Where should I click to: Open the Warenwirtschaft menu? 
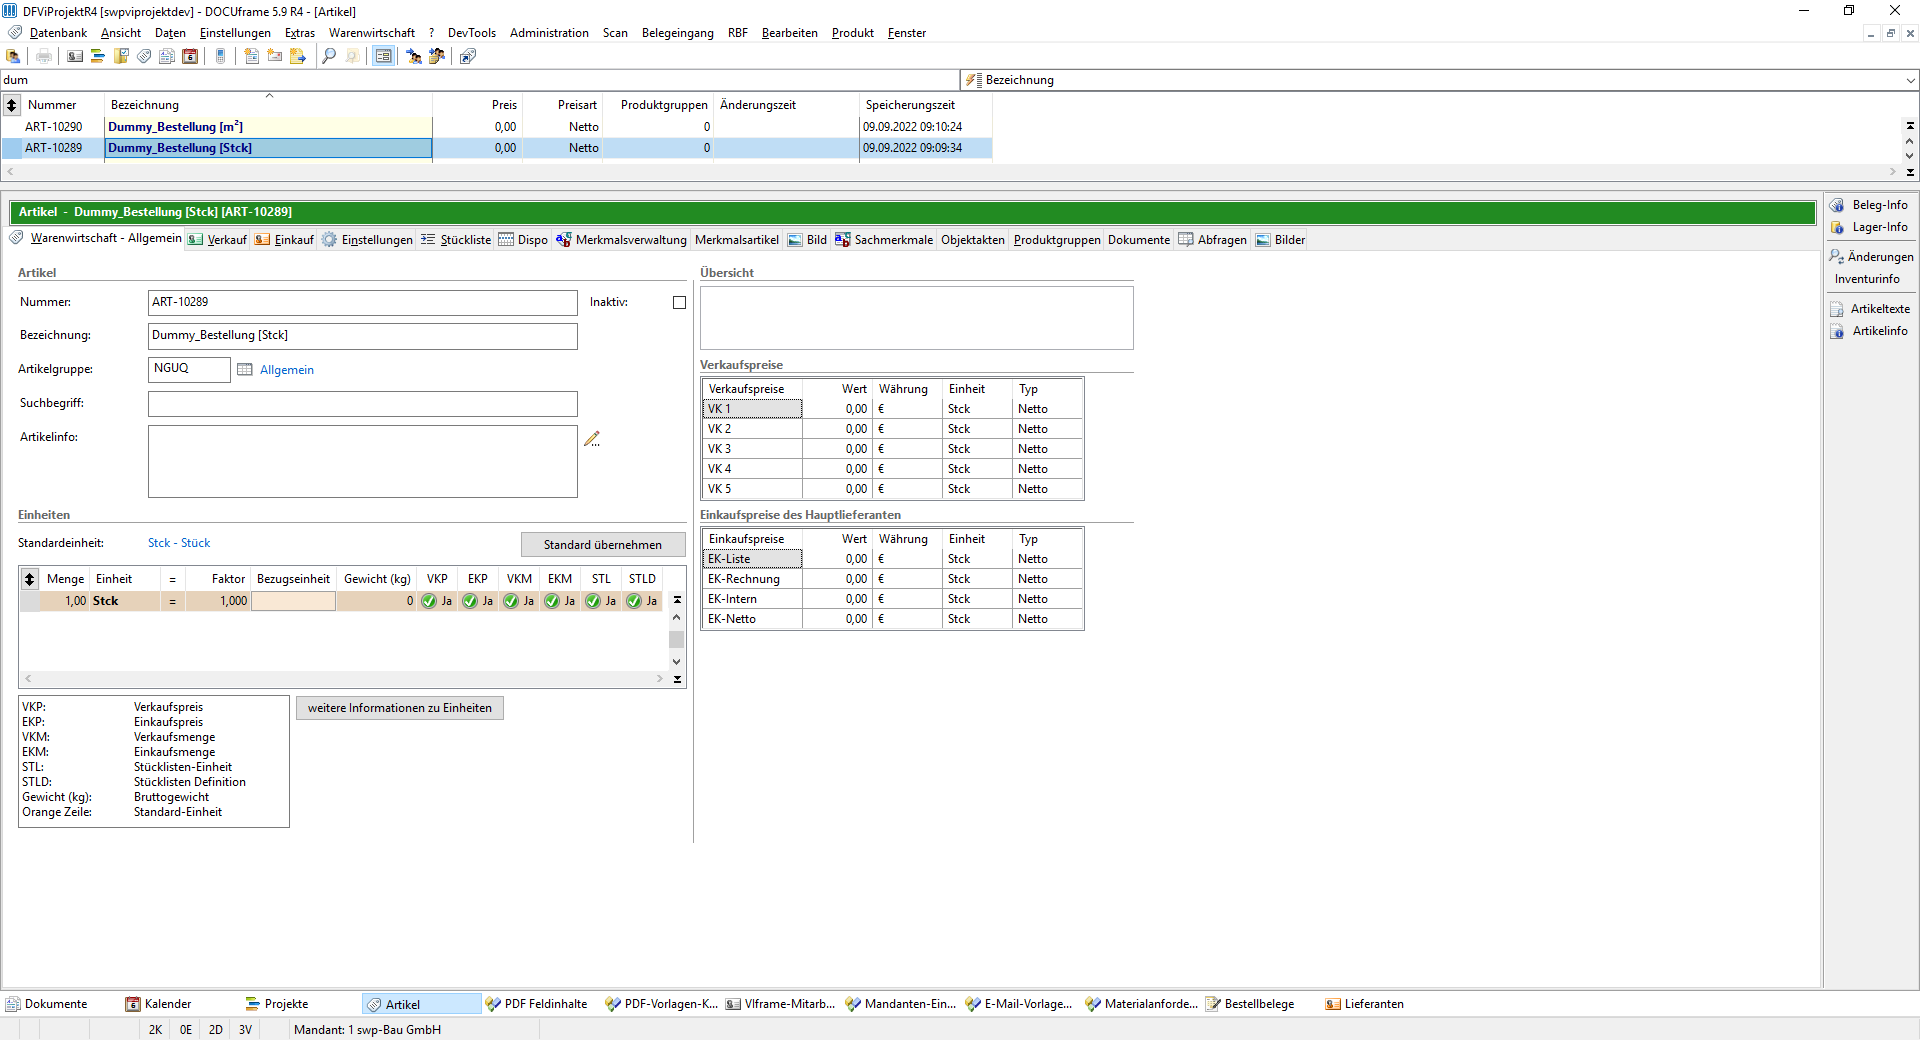(x=372, y=33)
